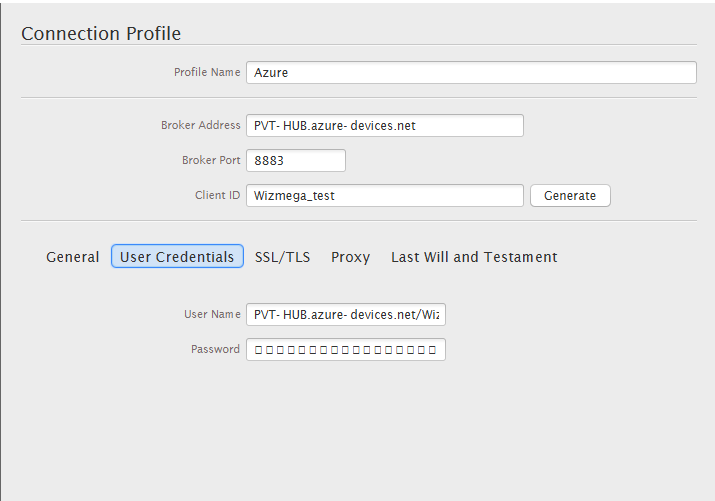Image resolution: width=715 pixels, height=501 pixels.
Task: Click the Profile Name label
Action: (x=207, y=72)
